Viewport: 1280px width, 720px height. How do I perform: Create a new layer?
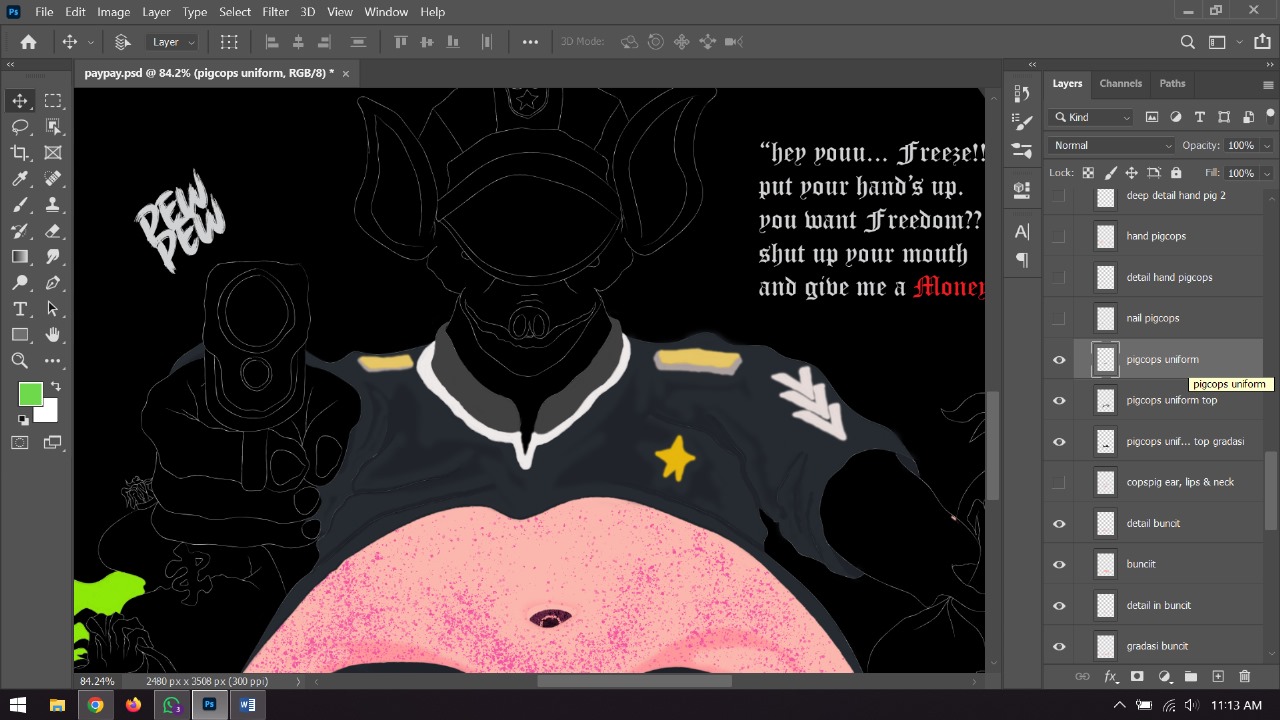pyautogui.click(x=1218, y=677)
